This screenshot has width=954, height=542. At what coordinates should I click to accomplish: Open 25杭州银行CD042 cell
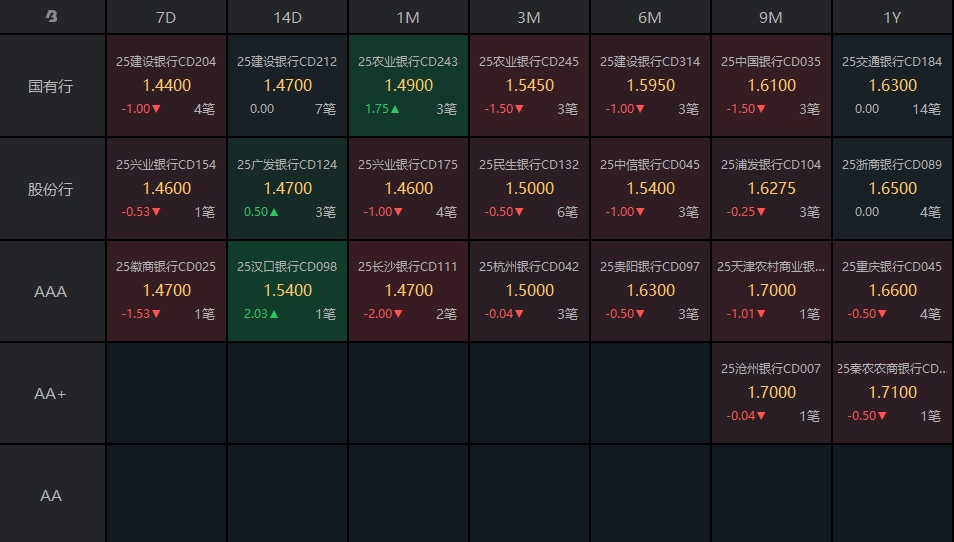point(529,291)
